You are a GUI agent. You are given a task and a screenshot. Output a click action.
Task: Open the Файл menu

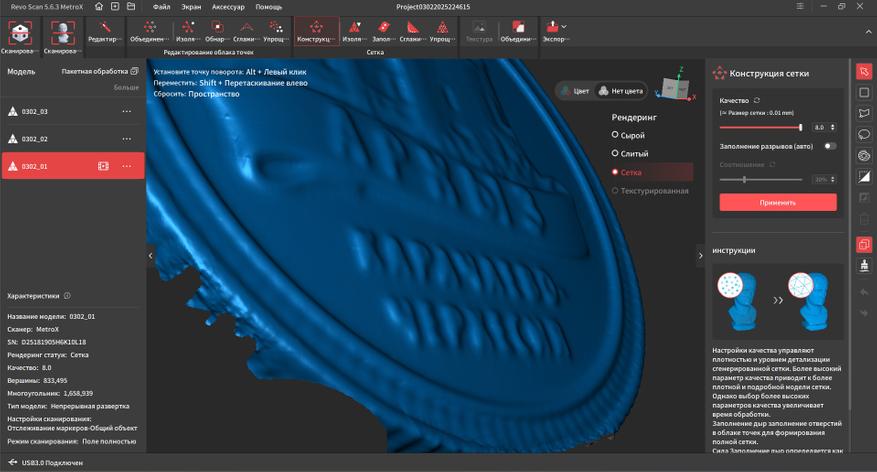[x=163, y=7]
